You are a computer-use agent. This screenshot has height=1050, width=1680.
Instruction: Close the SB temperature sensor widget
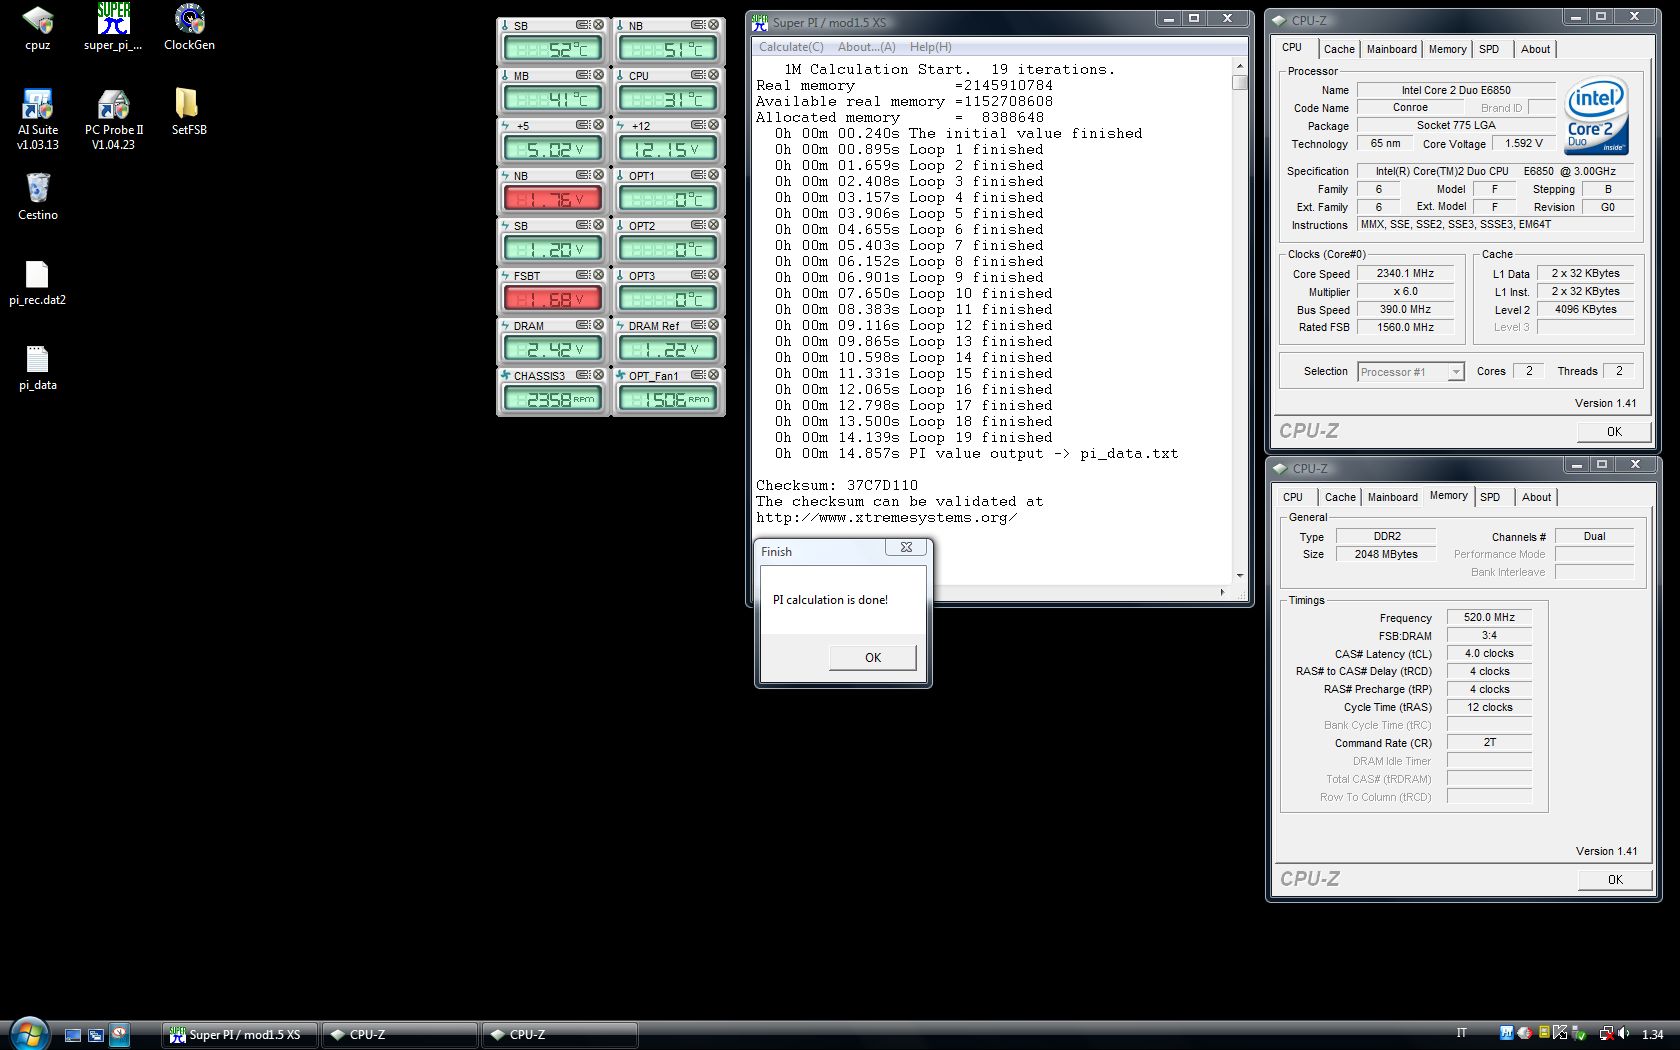(x=598, y=25)
